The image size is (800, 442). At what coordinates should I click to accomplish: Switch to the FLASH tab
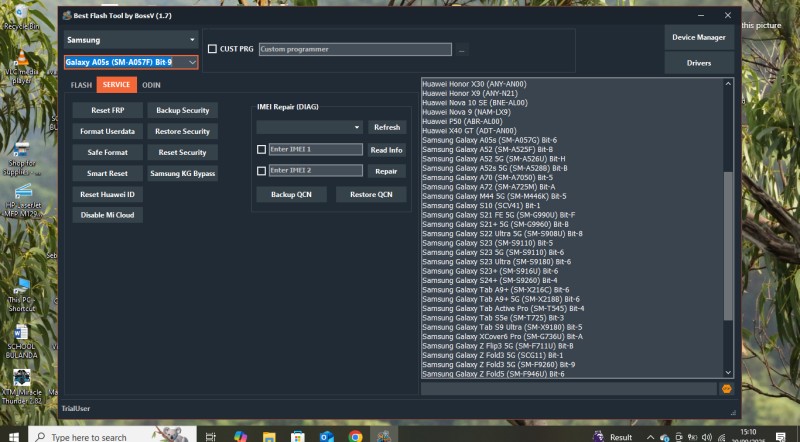81,85
